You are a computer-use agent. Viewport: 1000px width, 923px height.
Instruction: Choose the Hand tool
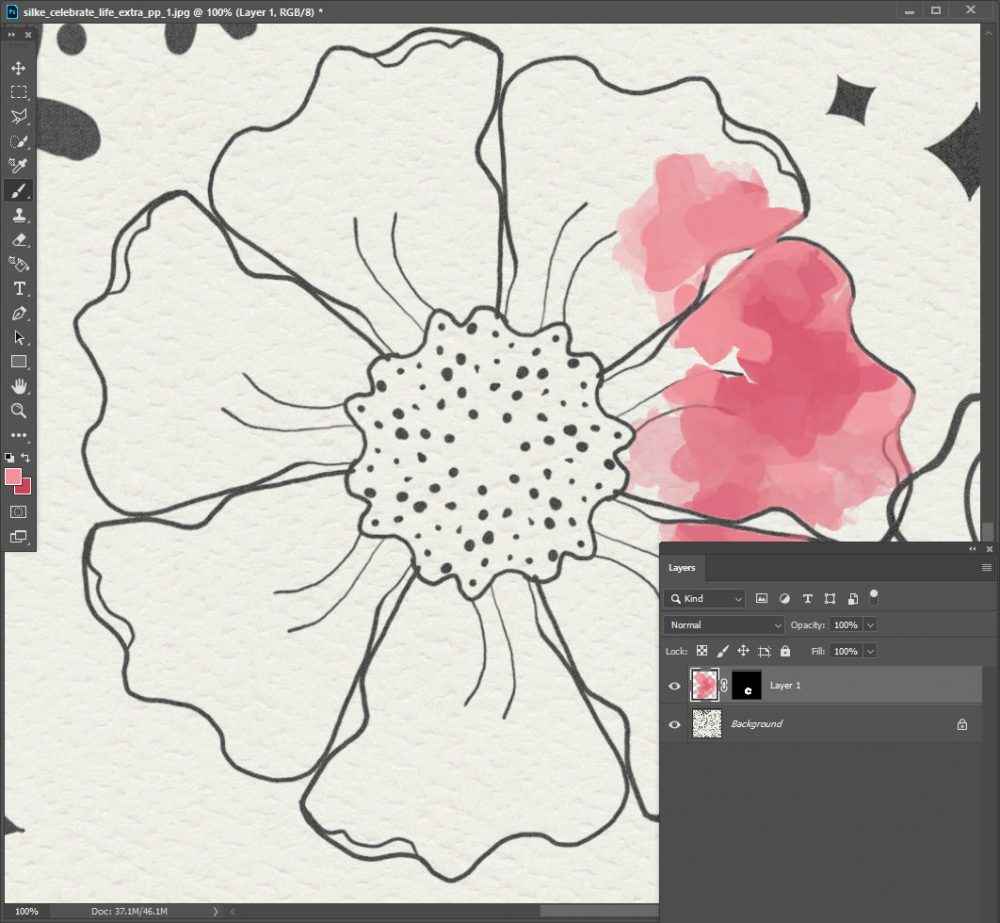coord(18,386)
